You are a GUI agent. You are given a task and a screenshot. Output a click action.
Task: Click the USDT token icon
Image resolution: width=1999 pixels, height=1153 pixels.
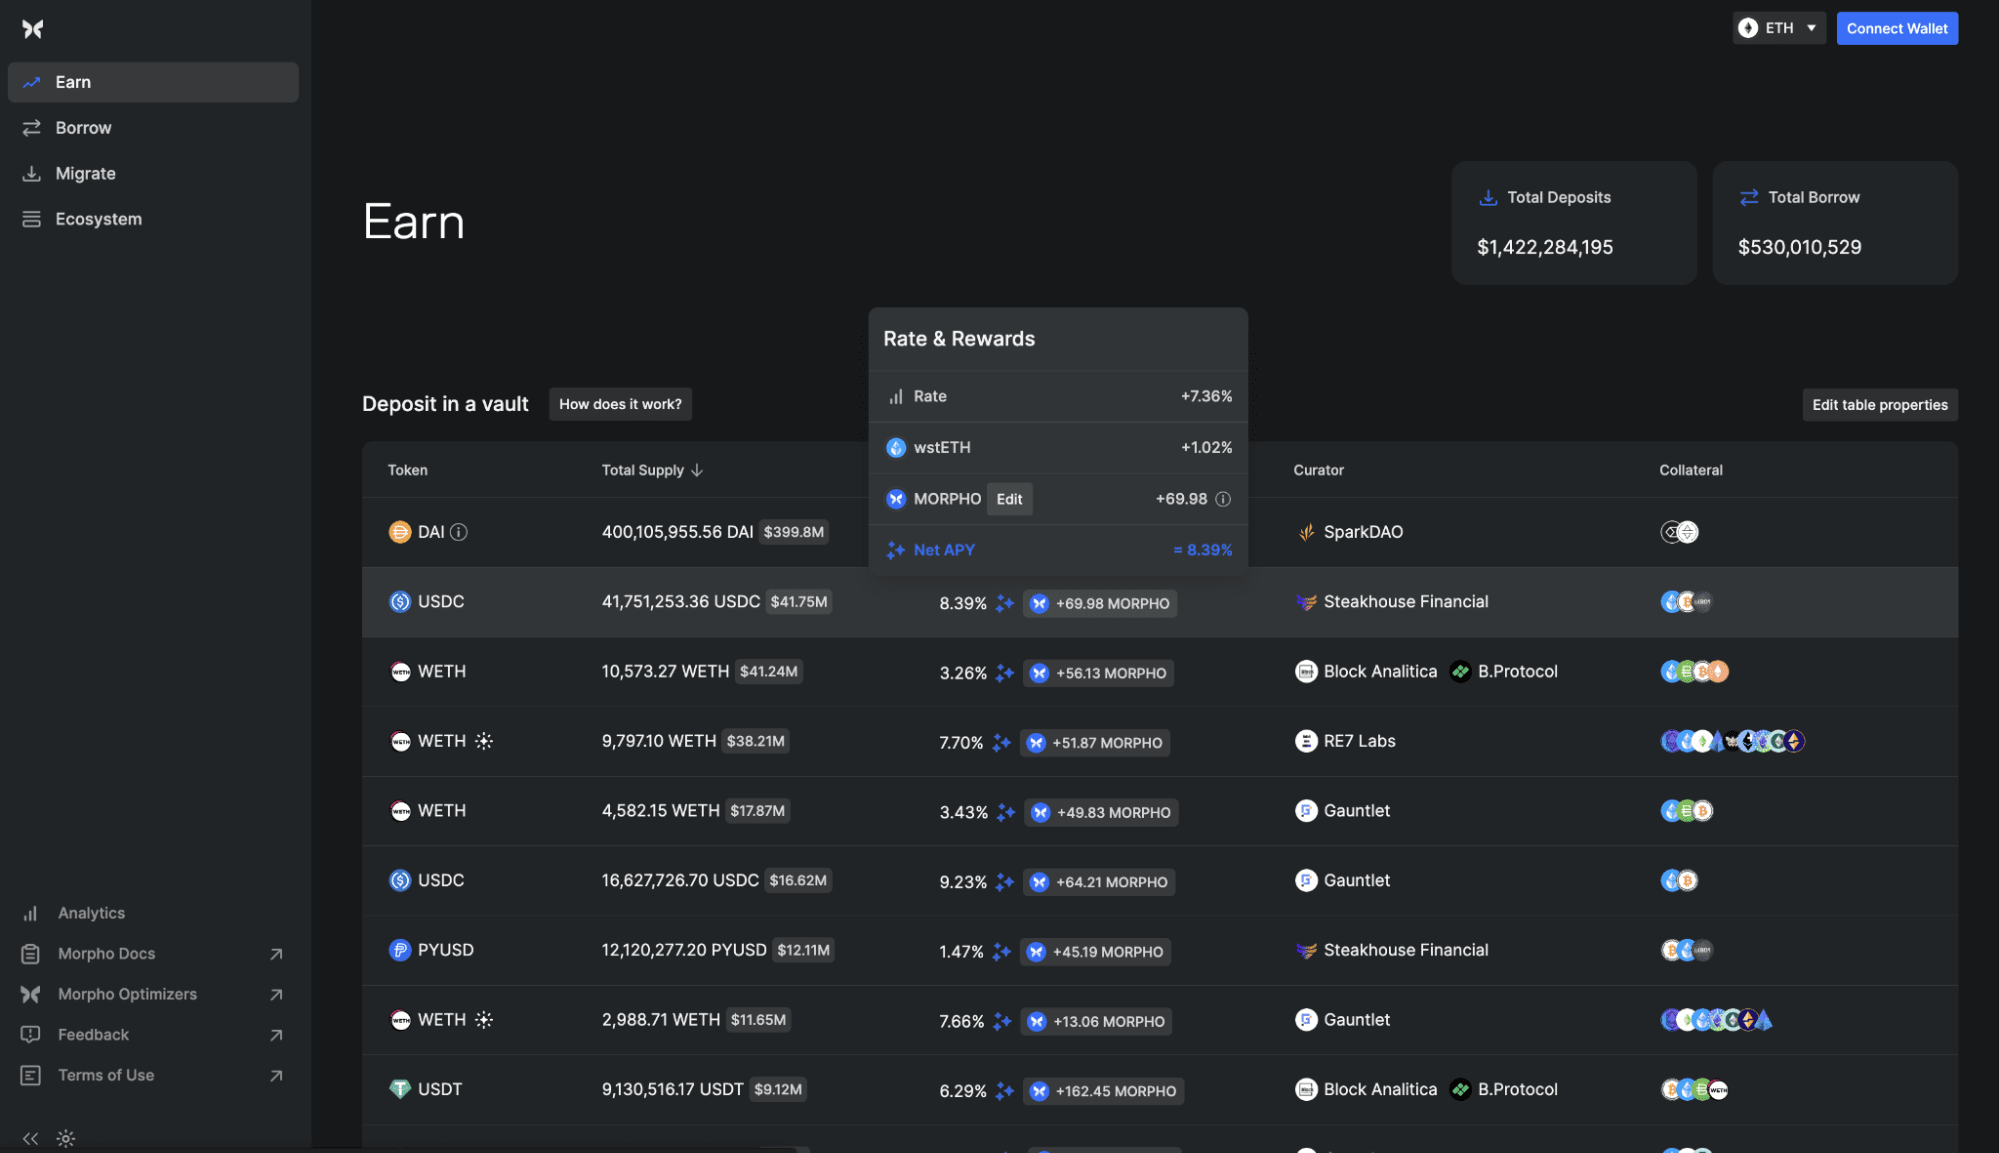(400, 1089)
